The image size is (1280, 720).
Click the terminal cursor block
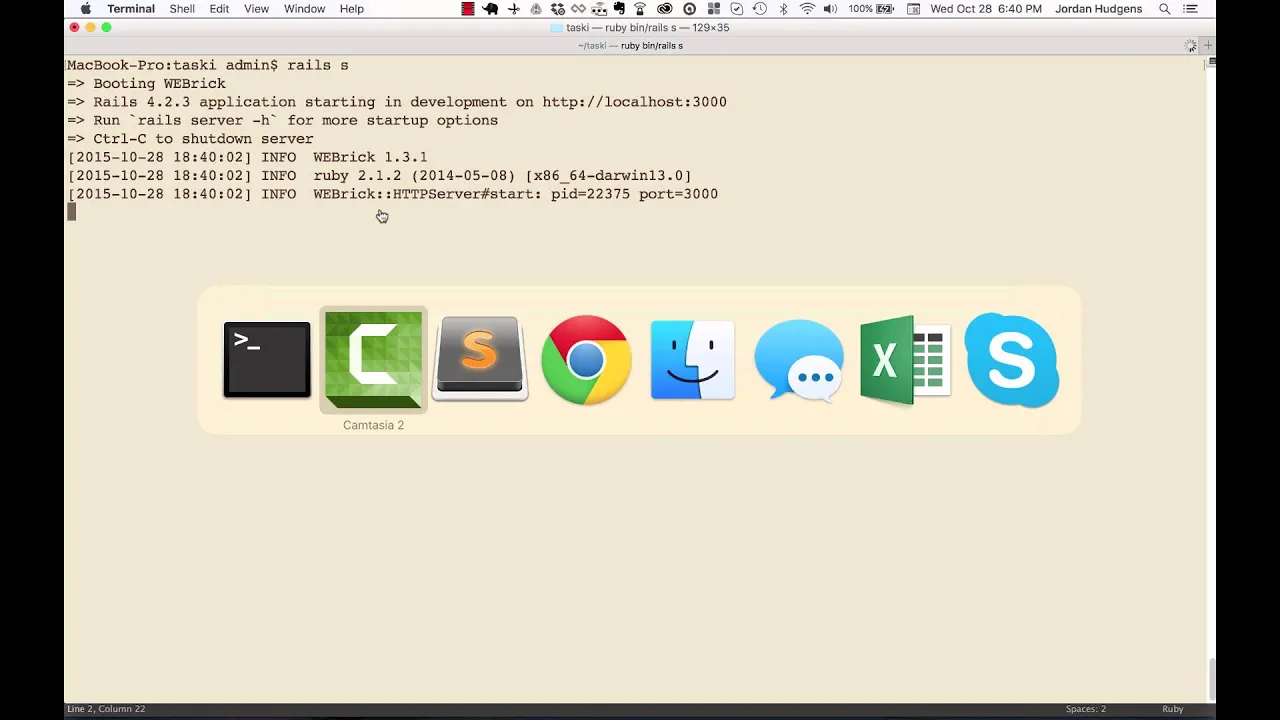[x=71, y=212]
